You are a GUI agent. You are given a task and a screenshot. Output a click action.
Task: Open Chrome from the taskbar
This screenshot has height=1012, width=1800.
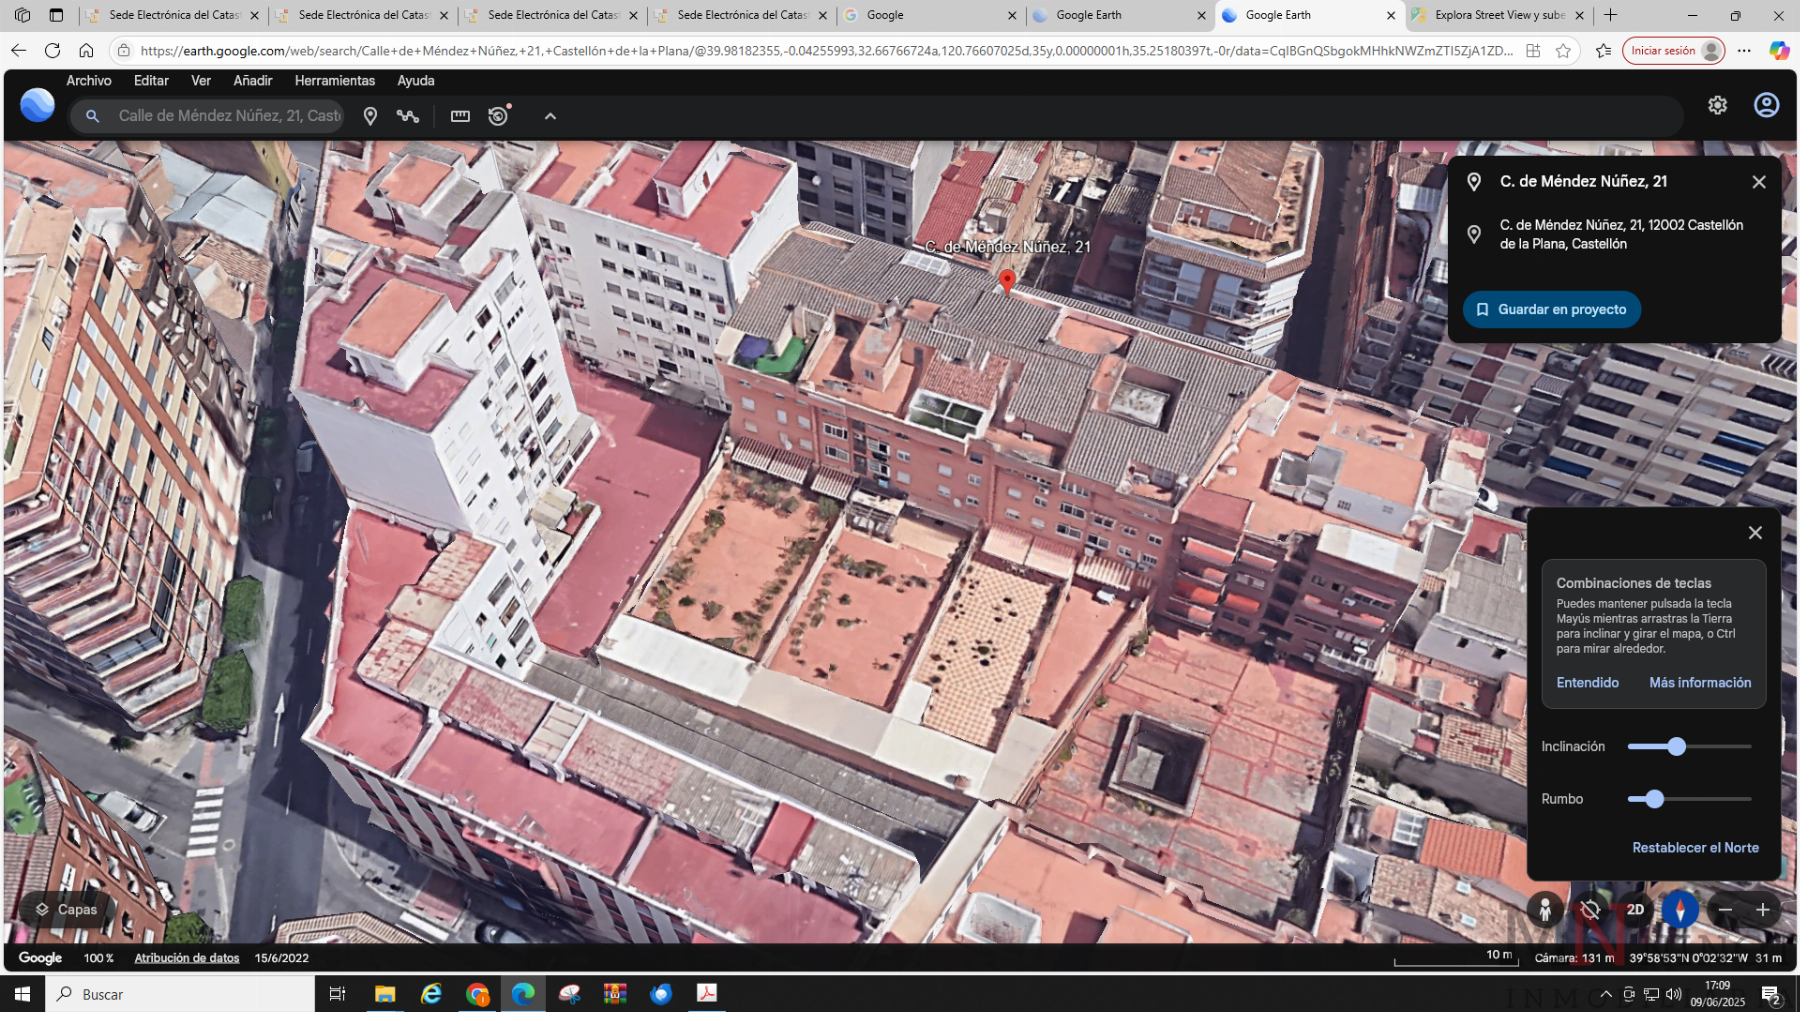477,994
